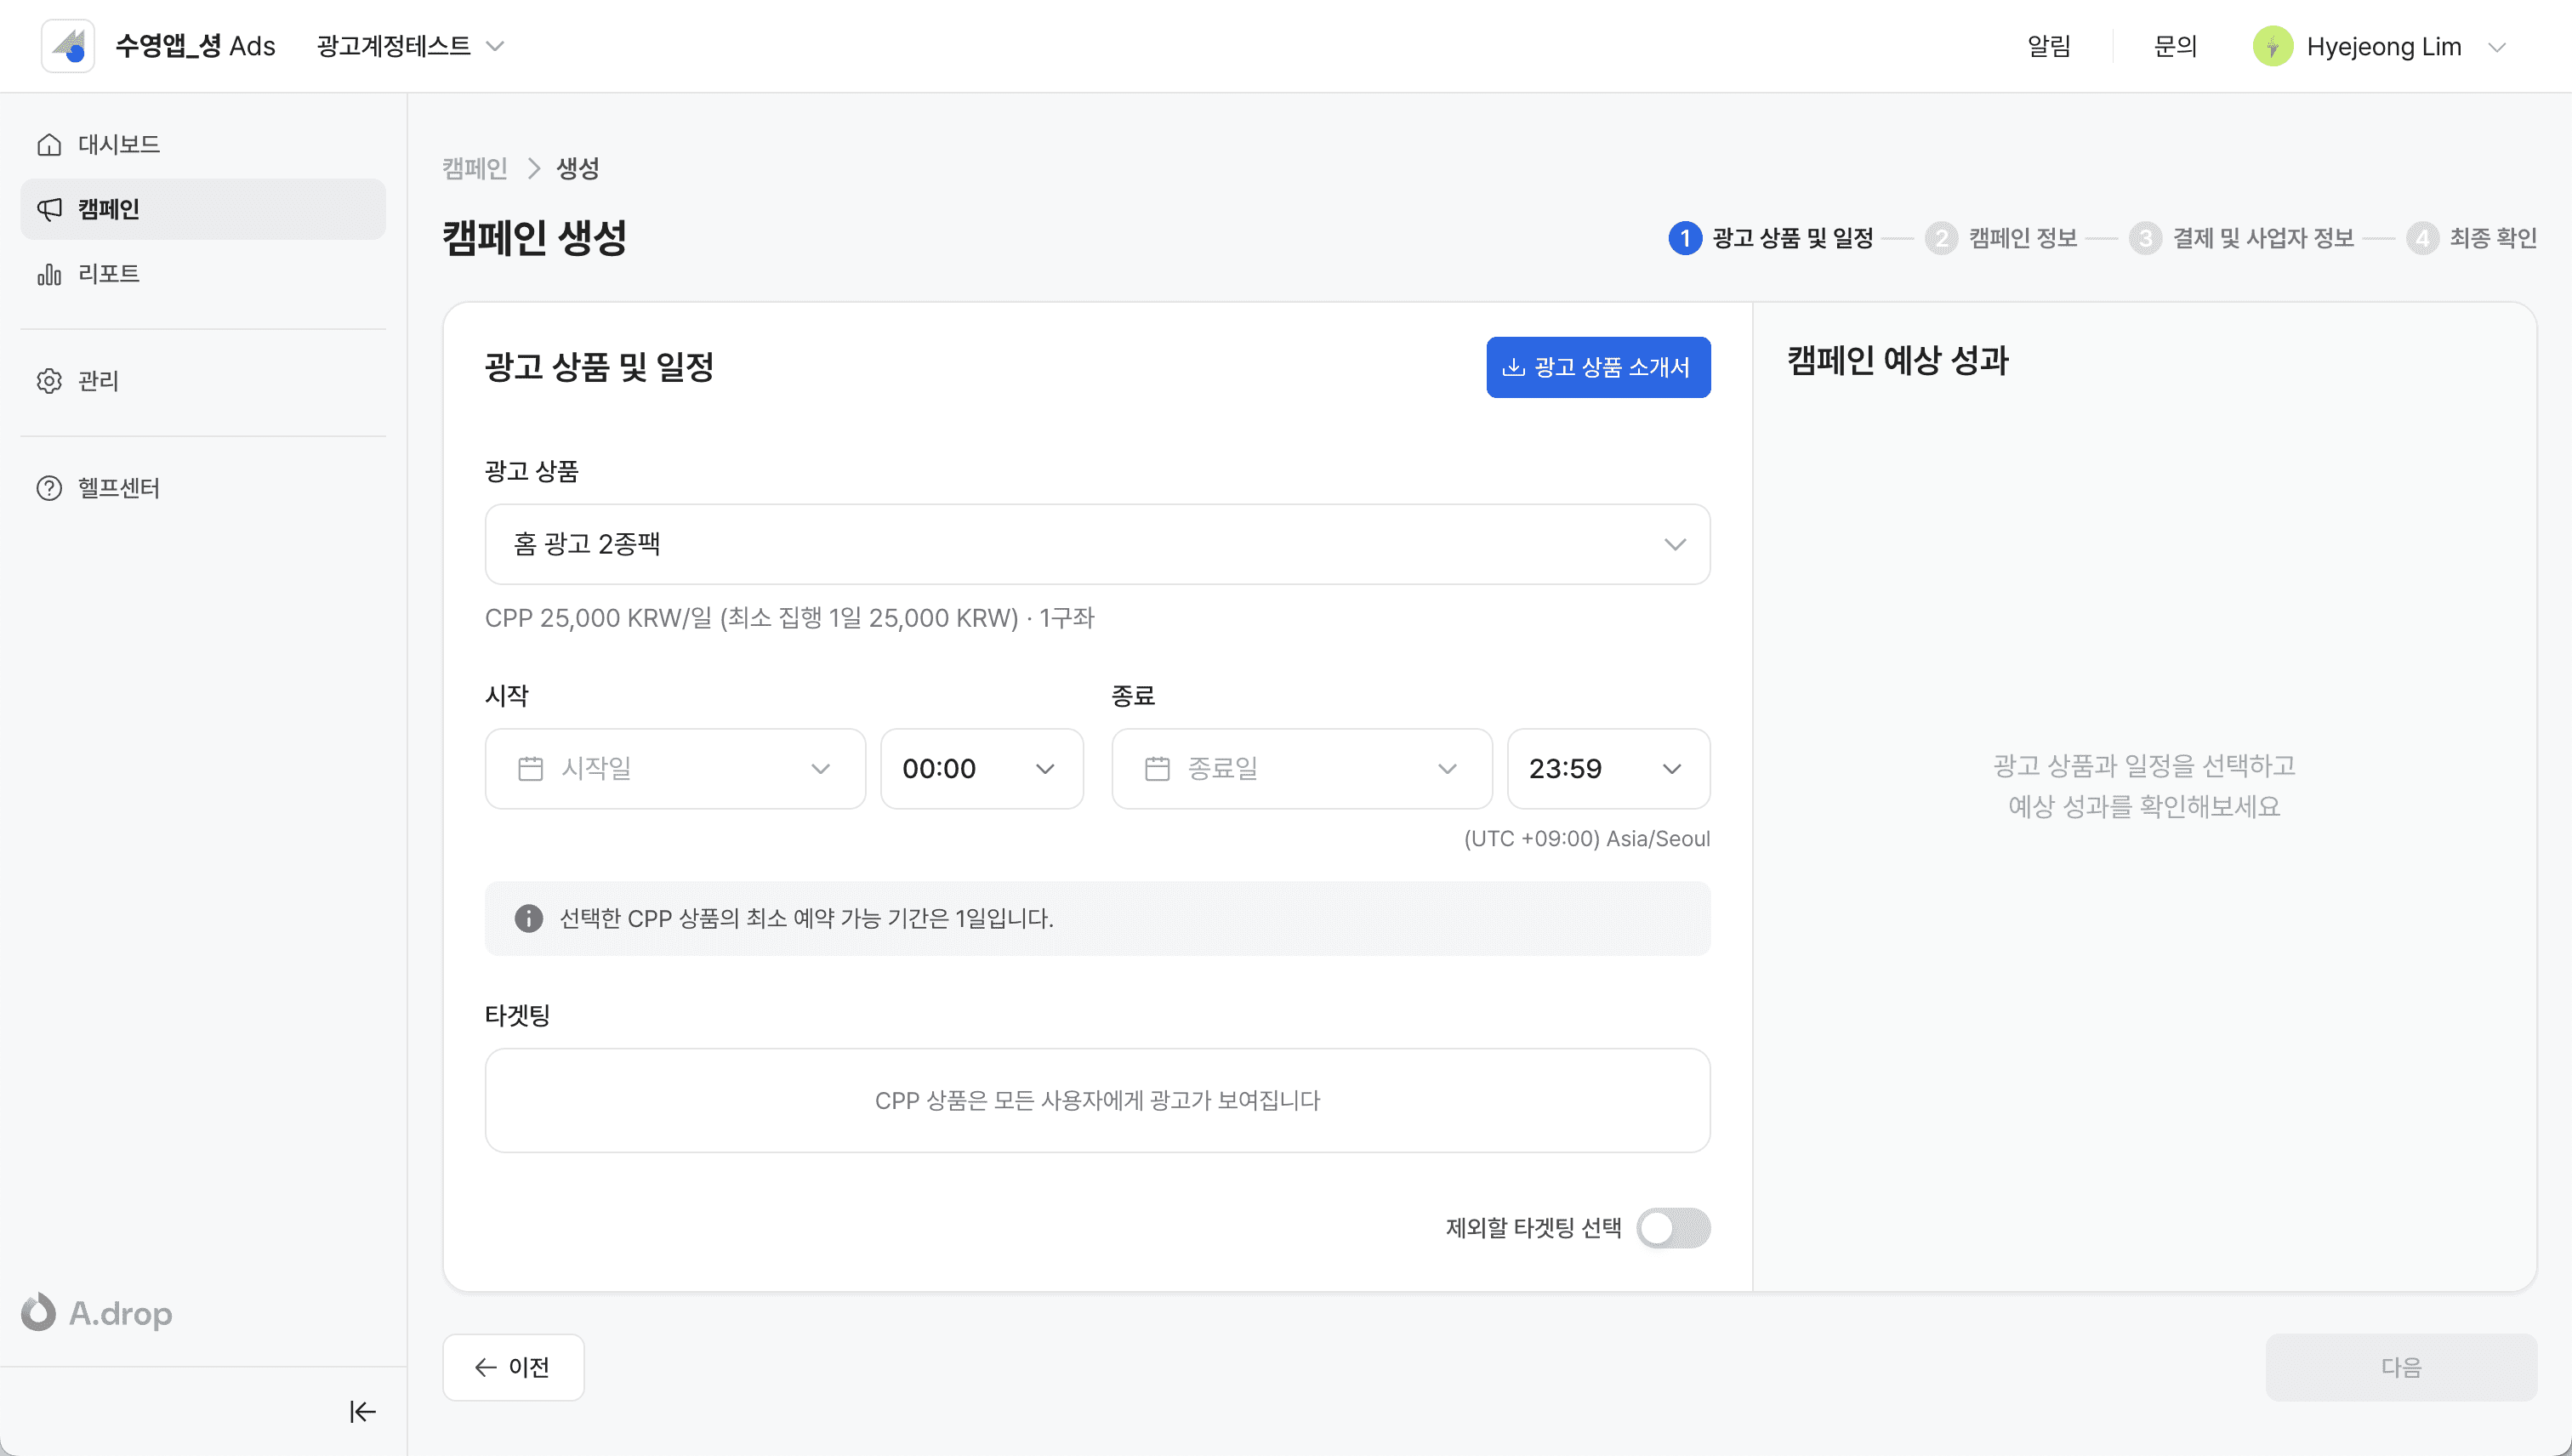Click the report bar chart icon
The image size is (2572, 1456).
pos(49,274)
